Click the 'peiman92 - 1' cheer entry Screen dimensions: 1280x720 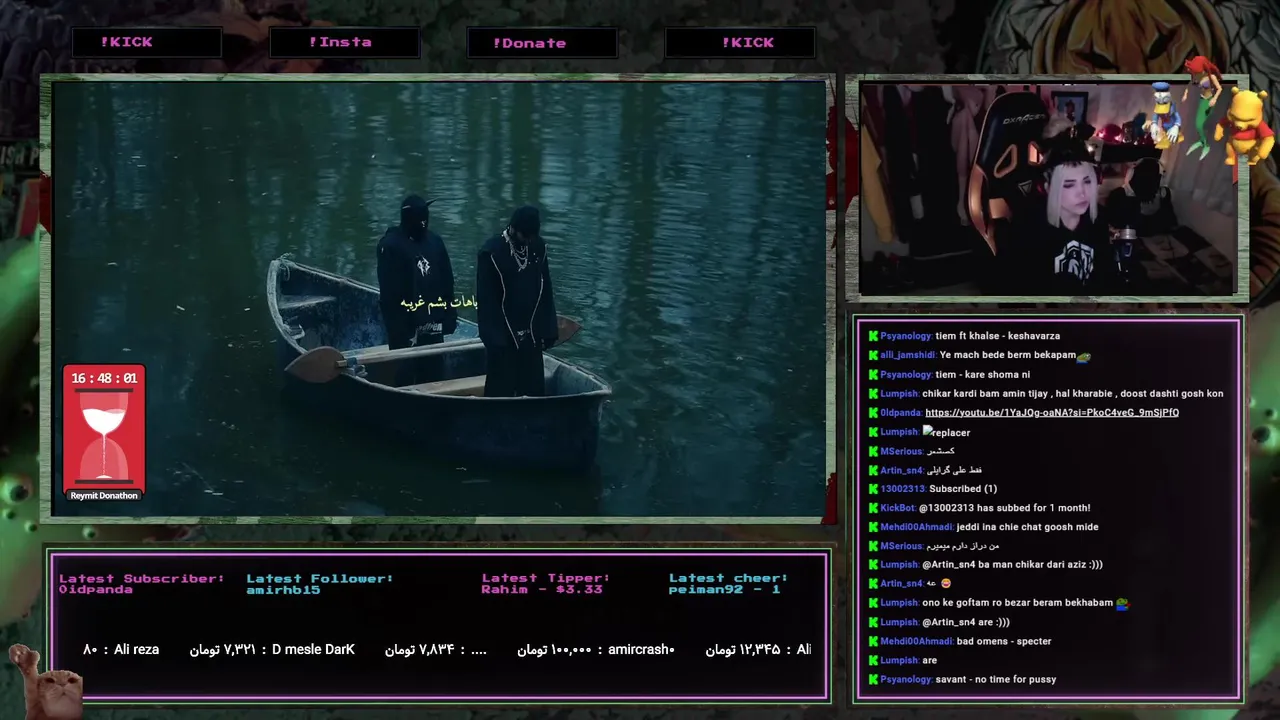coord(725,590)
